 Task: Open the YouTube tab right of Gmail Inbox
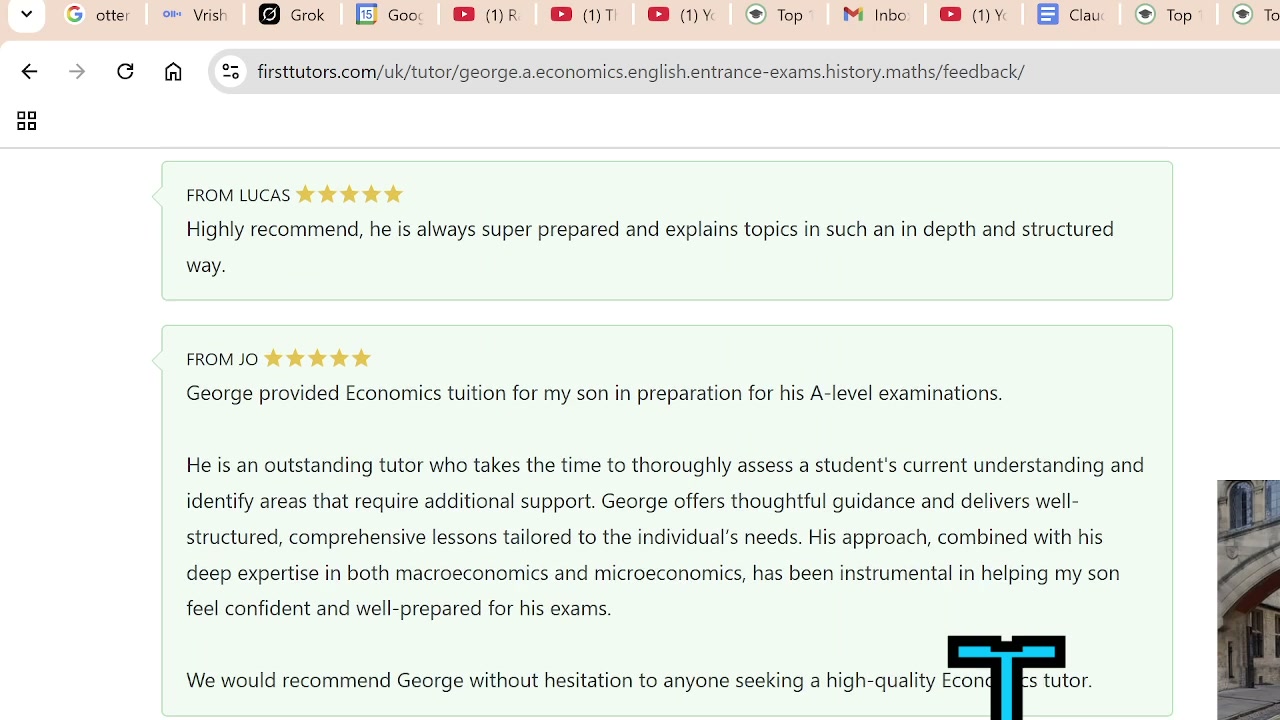[973, 15]
